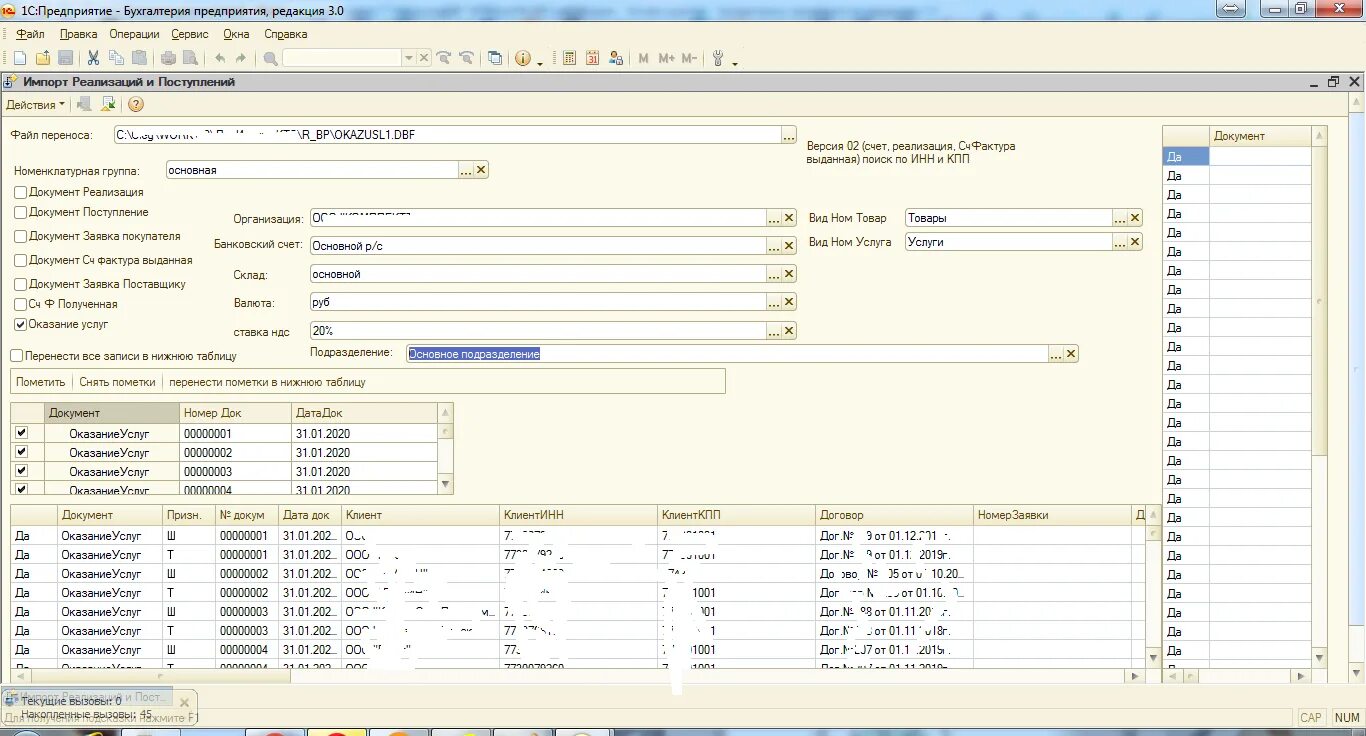Click the Find next icon
Screen dimensions: 1366x736
pyautogui.click(x=444, y=59)
